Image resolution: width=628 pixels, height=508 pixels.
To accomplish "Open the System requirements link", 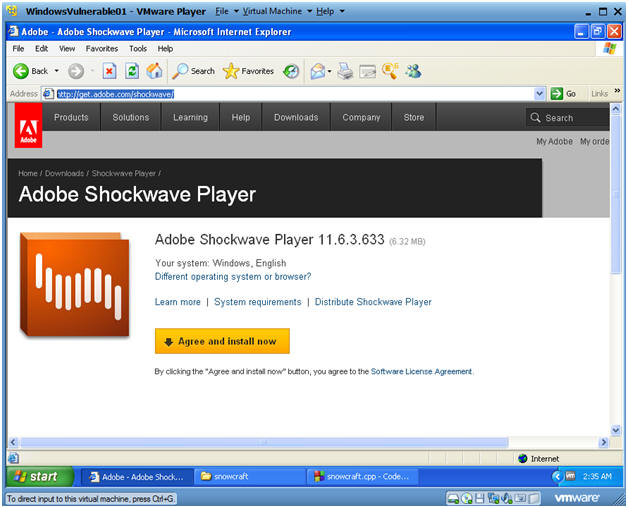I will [258, 302].
